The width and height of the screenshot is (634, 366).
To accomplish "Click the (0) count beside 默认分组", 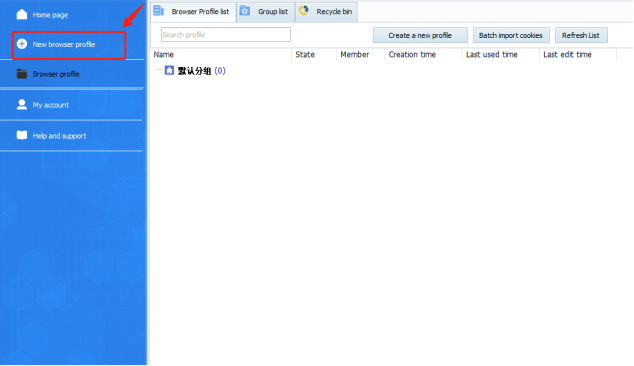I will (220, 71).
